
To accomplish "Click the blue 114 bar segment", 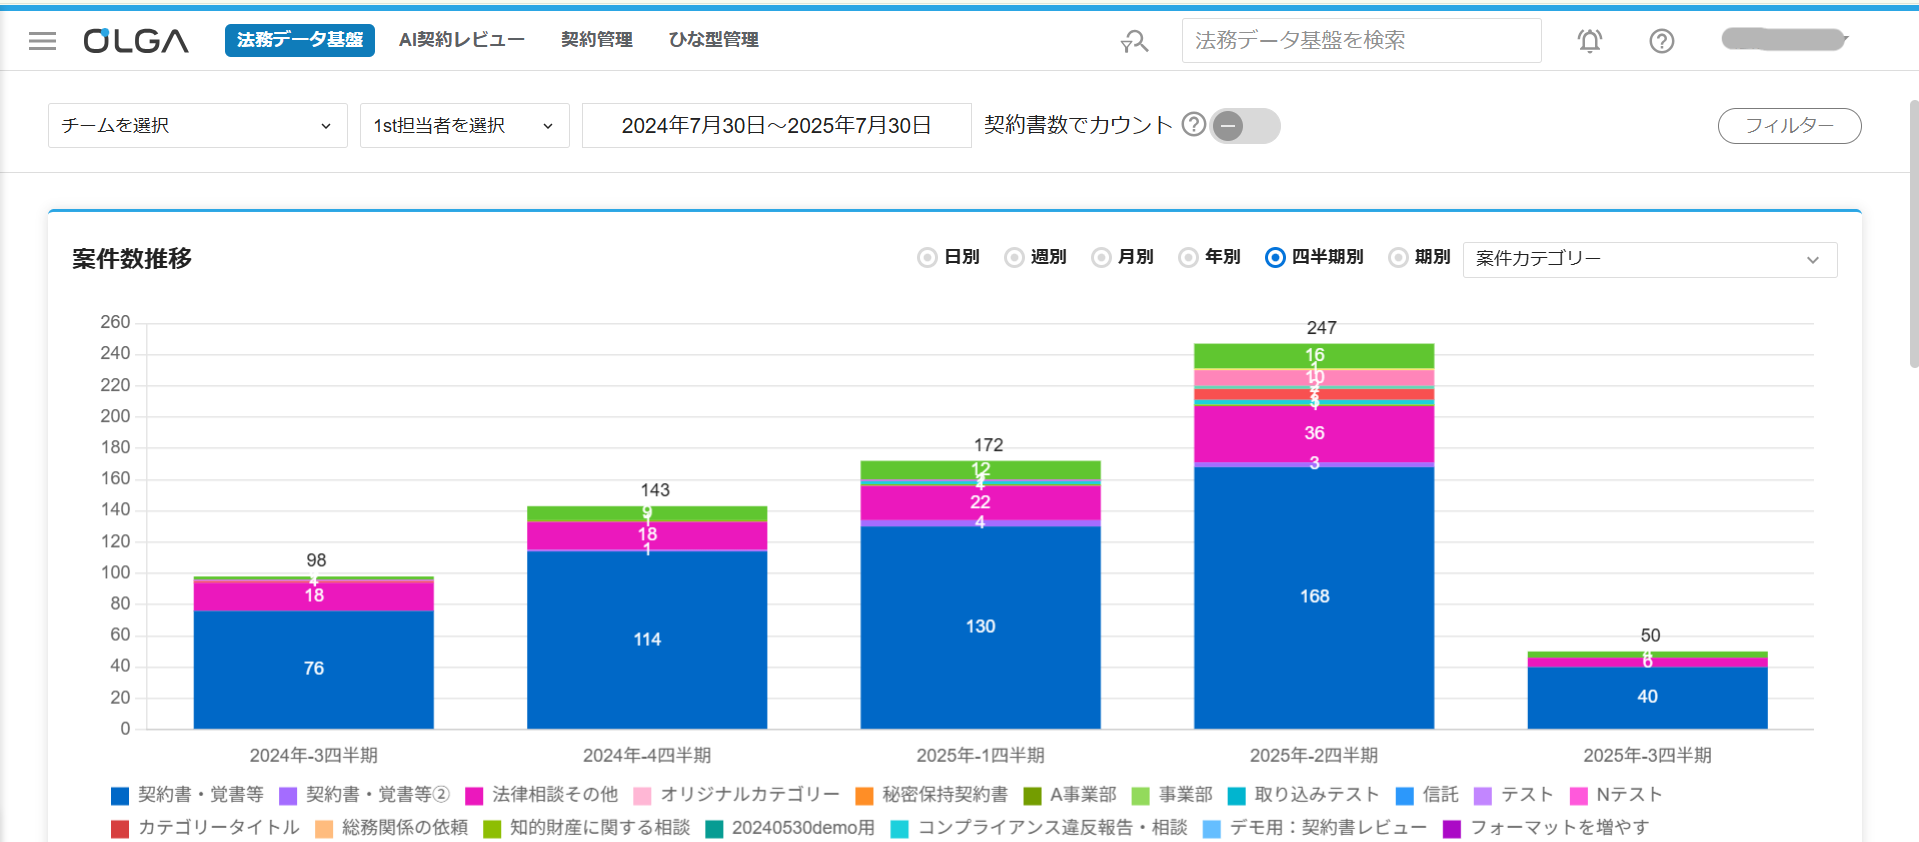I will pyautogui.click(x=647, y=640).
